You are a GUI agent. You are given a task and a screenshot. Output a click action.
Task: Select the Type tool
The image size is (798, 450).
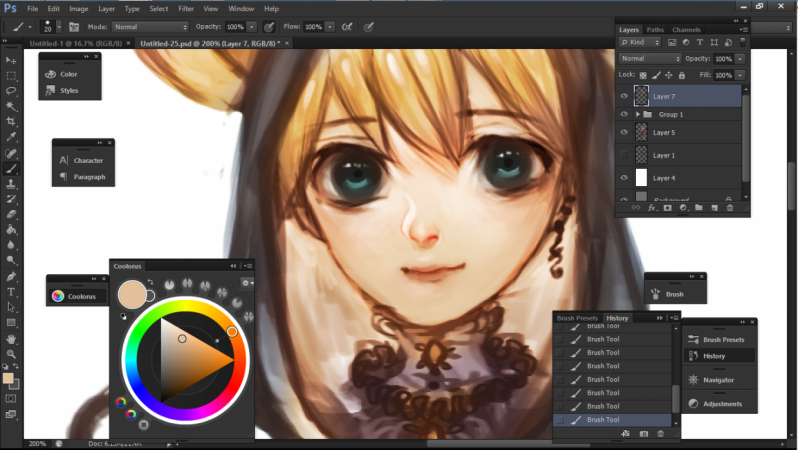11,292
